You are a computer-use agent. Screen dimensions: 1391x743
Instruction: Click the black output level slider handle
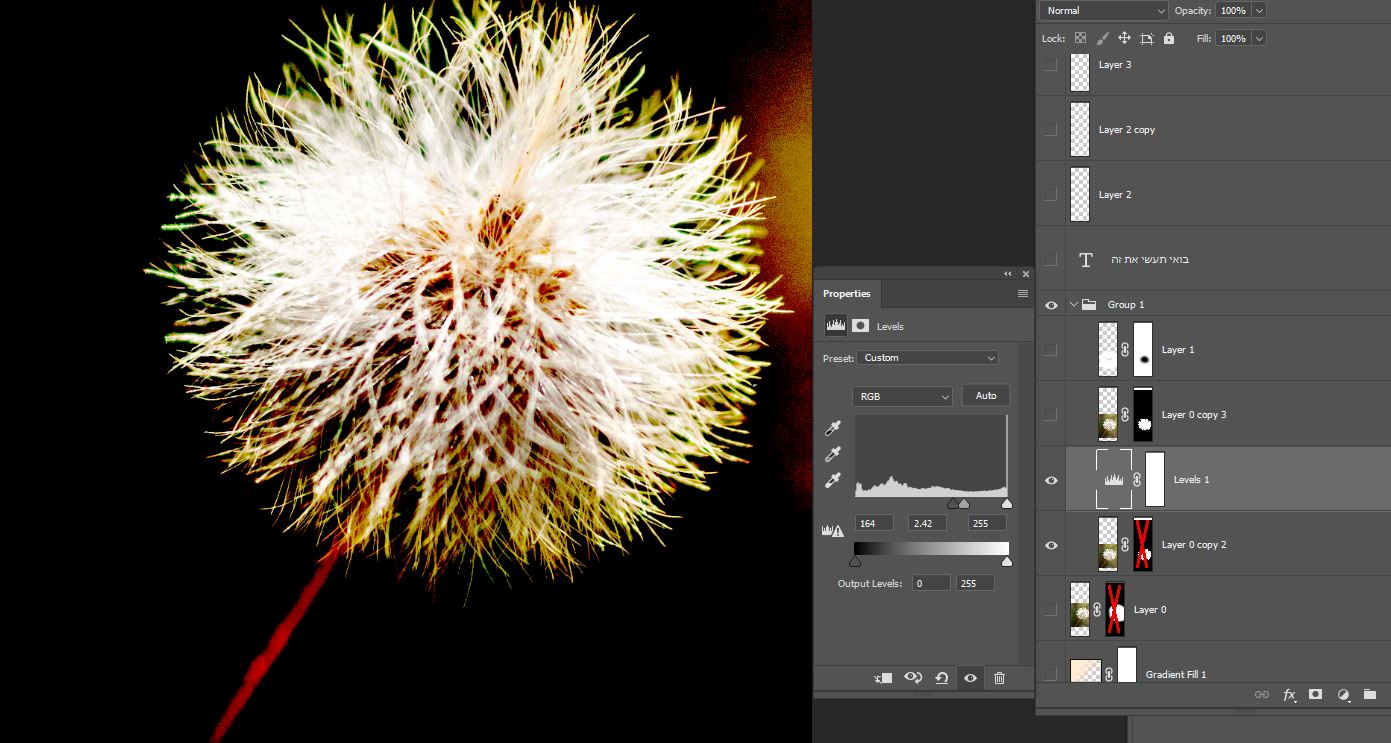855,562
